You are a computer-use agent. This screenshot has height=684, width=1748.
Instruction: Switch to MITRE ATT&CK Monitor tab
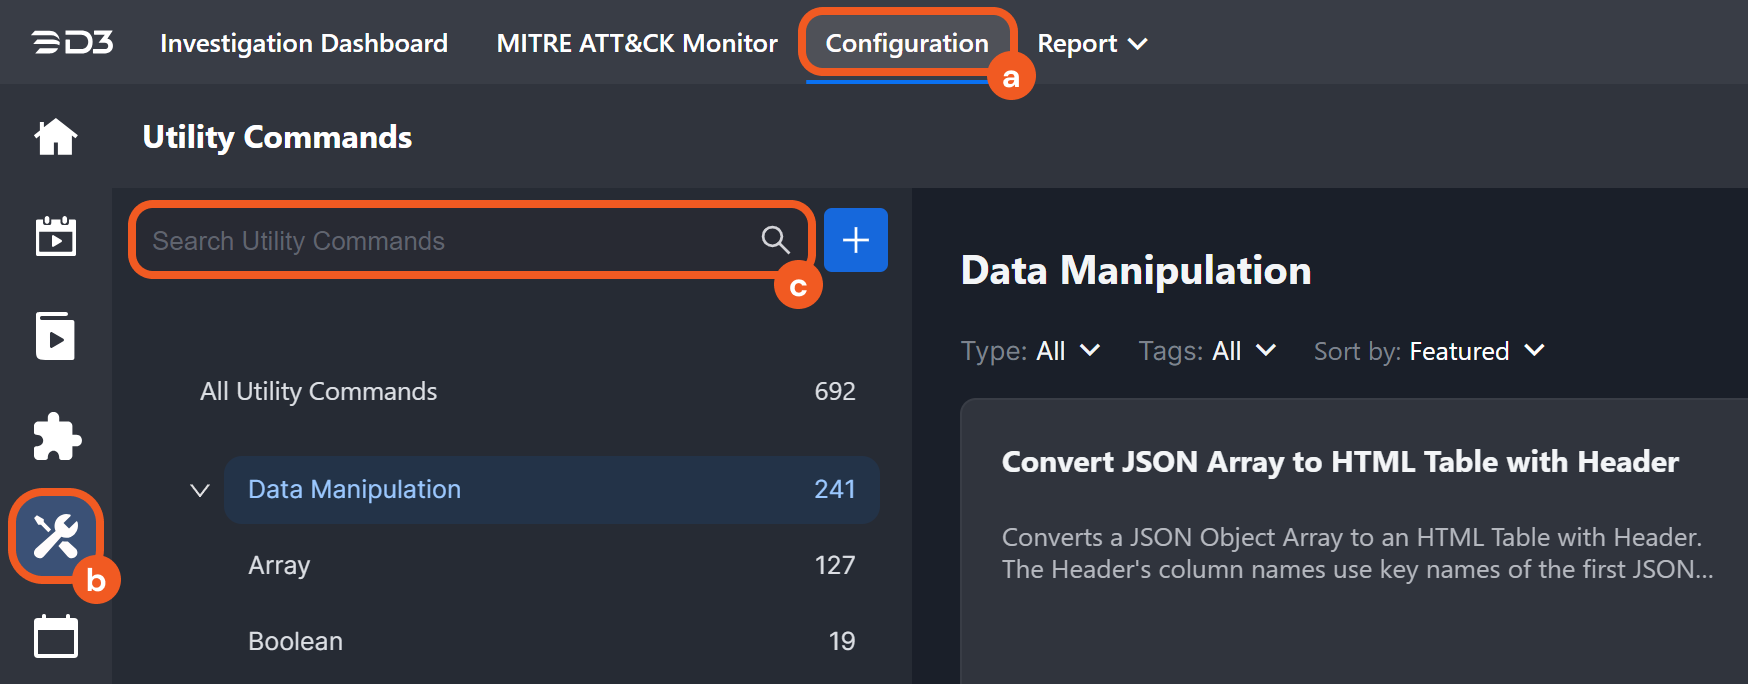click(637, 44)
